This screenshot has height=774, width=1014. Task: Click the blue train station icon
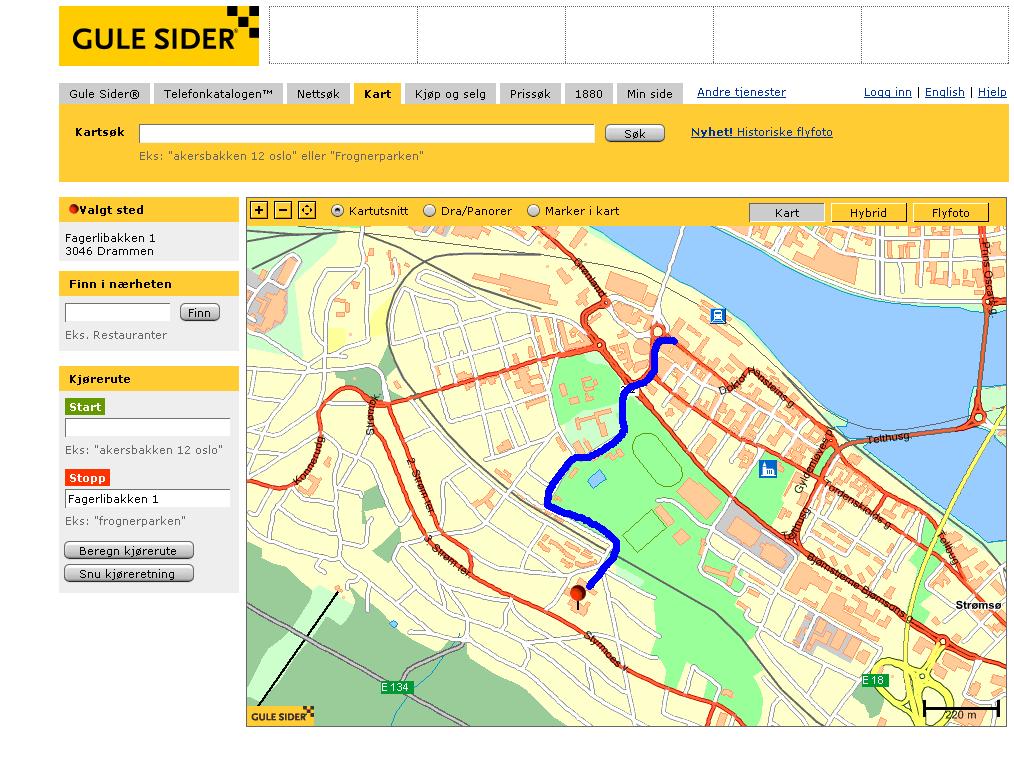pos(718,316)
